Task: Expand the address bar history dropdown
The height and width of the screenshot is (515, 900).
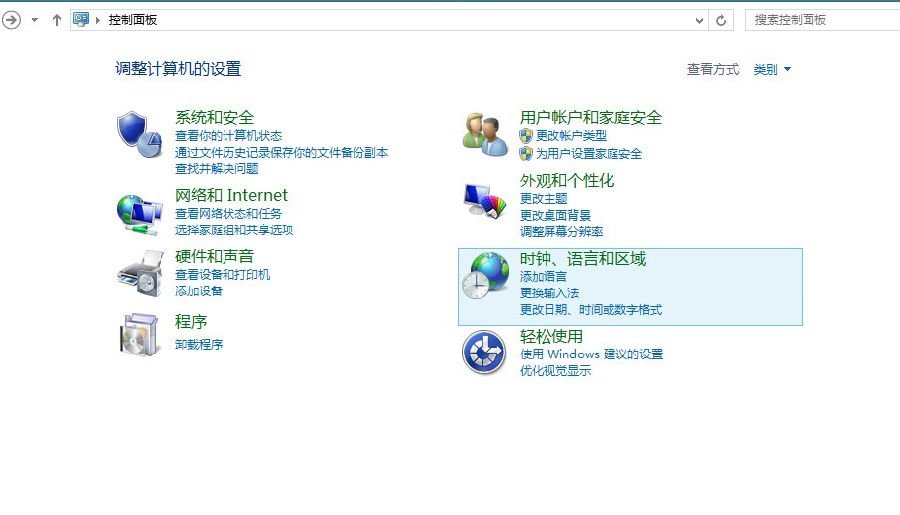Action: click(x=699, y=21)
